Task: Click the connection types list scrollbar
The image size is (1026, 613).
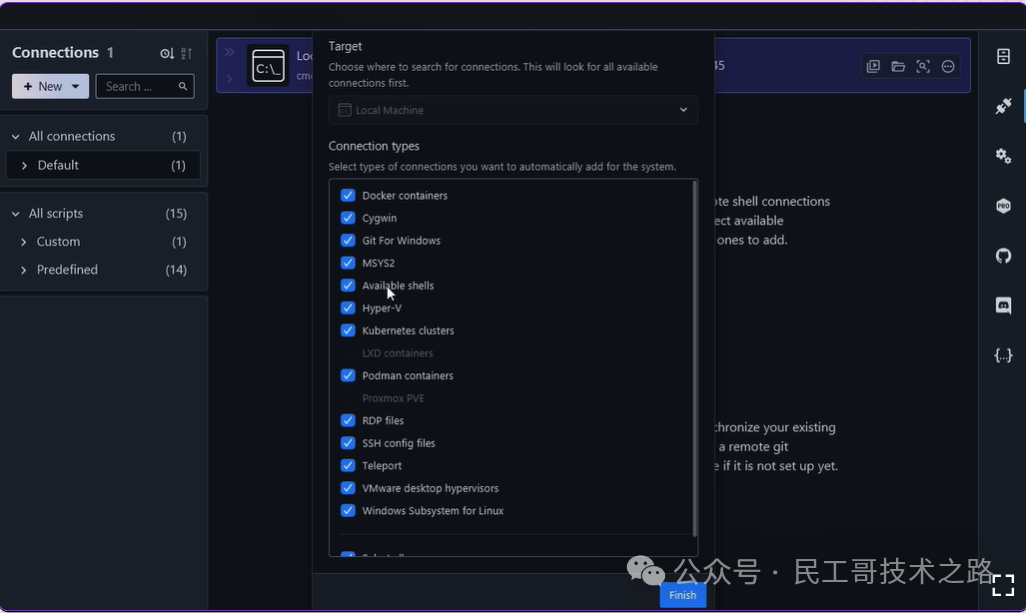Action: coord(694,357)
